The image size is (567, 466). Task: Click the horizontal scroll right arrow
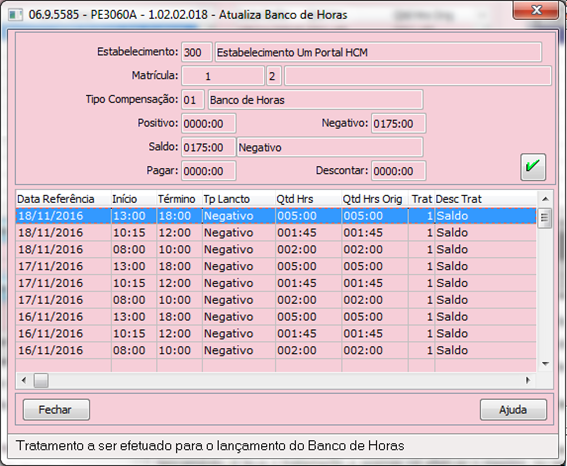[528, 380]
